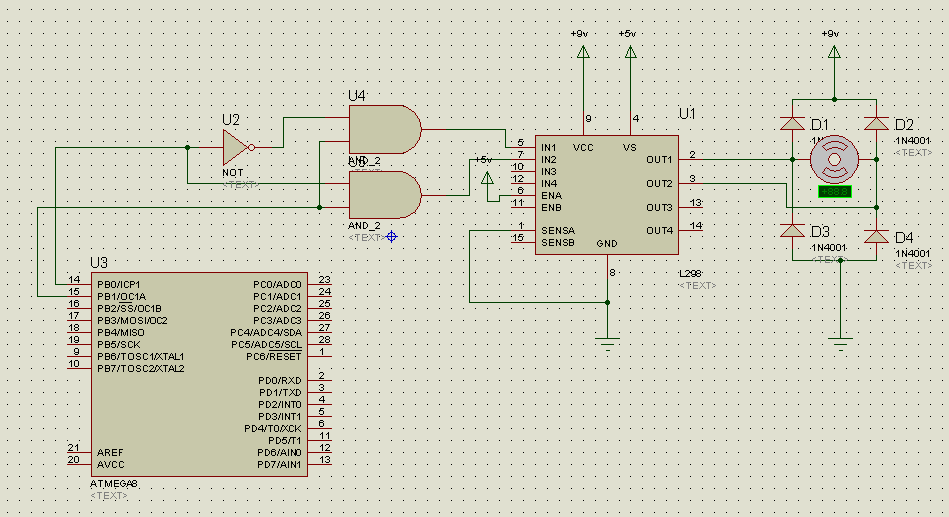Click the U1 reference label

click(687, 114)
